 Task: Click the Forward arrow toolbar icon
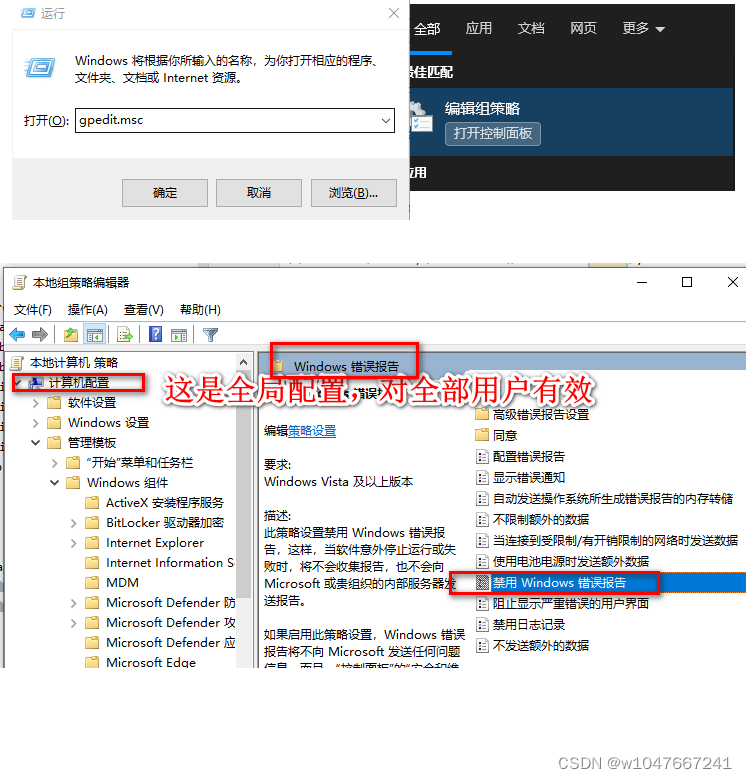pyautogui.click(x=40, y=334)
